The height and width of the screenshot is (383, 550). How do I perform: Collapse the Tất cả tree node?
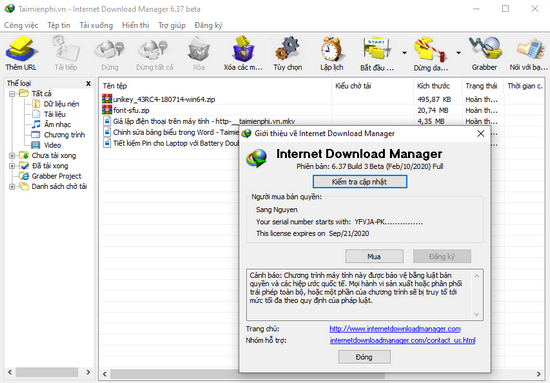pos(12,94)
